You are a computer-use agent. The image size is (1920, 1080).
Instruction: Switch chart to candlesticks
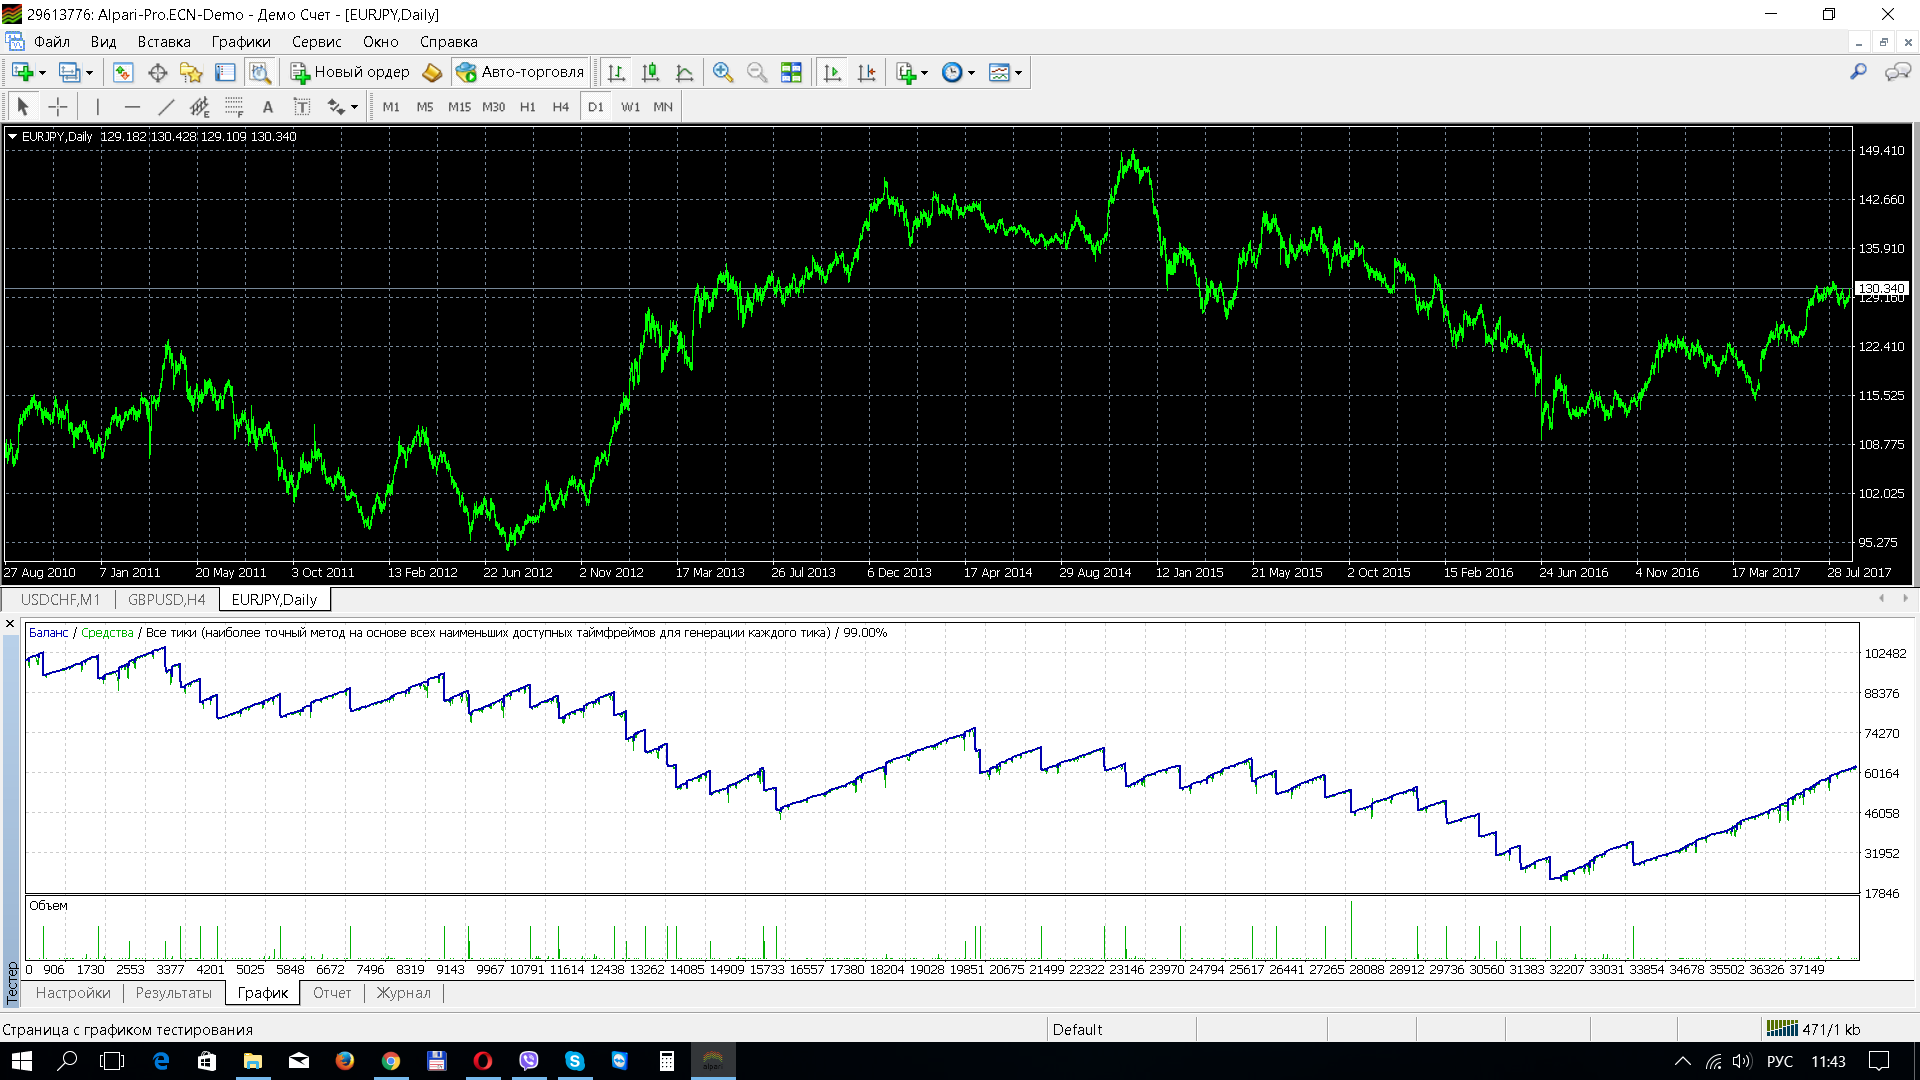(650, 72)
